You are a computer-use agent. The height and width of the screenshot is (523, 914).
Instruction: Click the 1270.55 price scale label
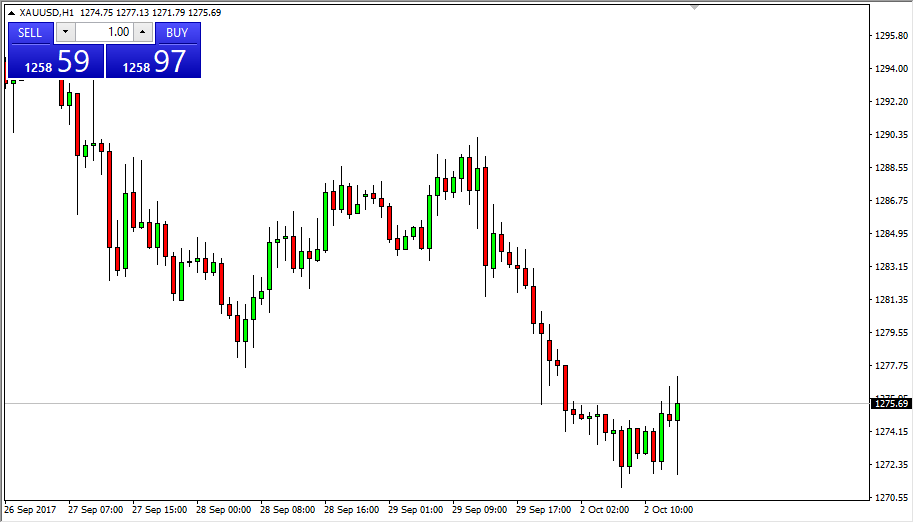coord(891,497)
